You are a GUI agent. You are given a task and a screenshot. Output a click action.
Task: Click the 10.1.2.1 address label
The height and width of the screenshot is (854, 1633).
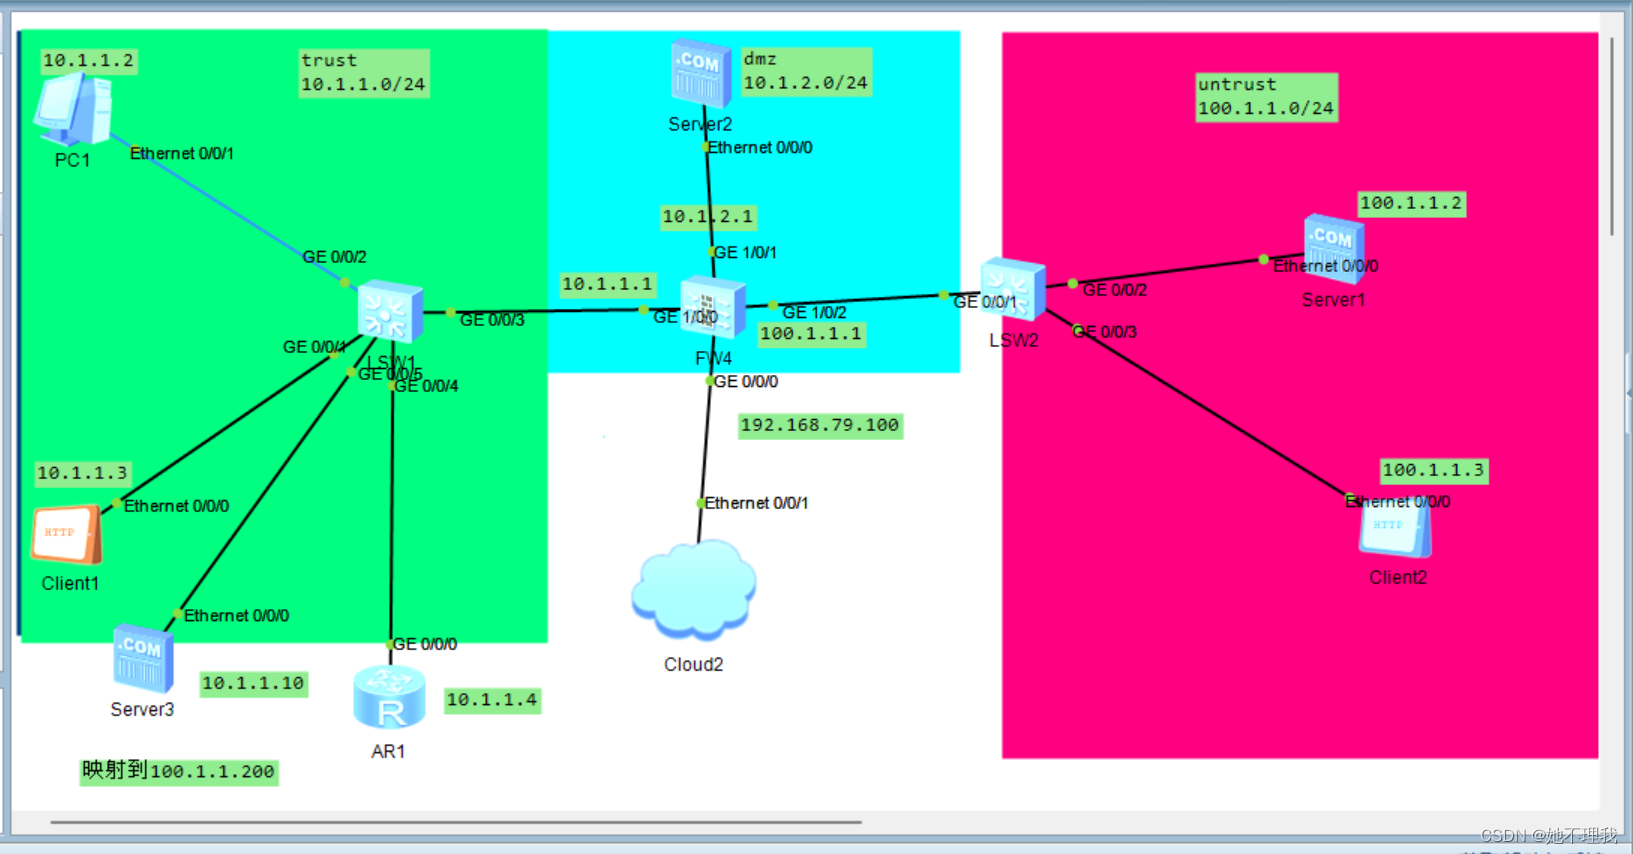[x=708, y=217]
